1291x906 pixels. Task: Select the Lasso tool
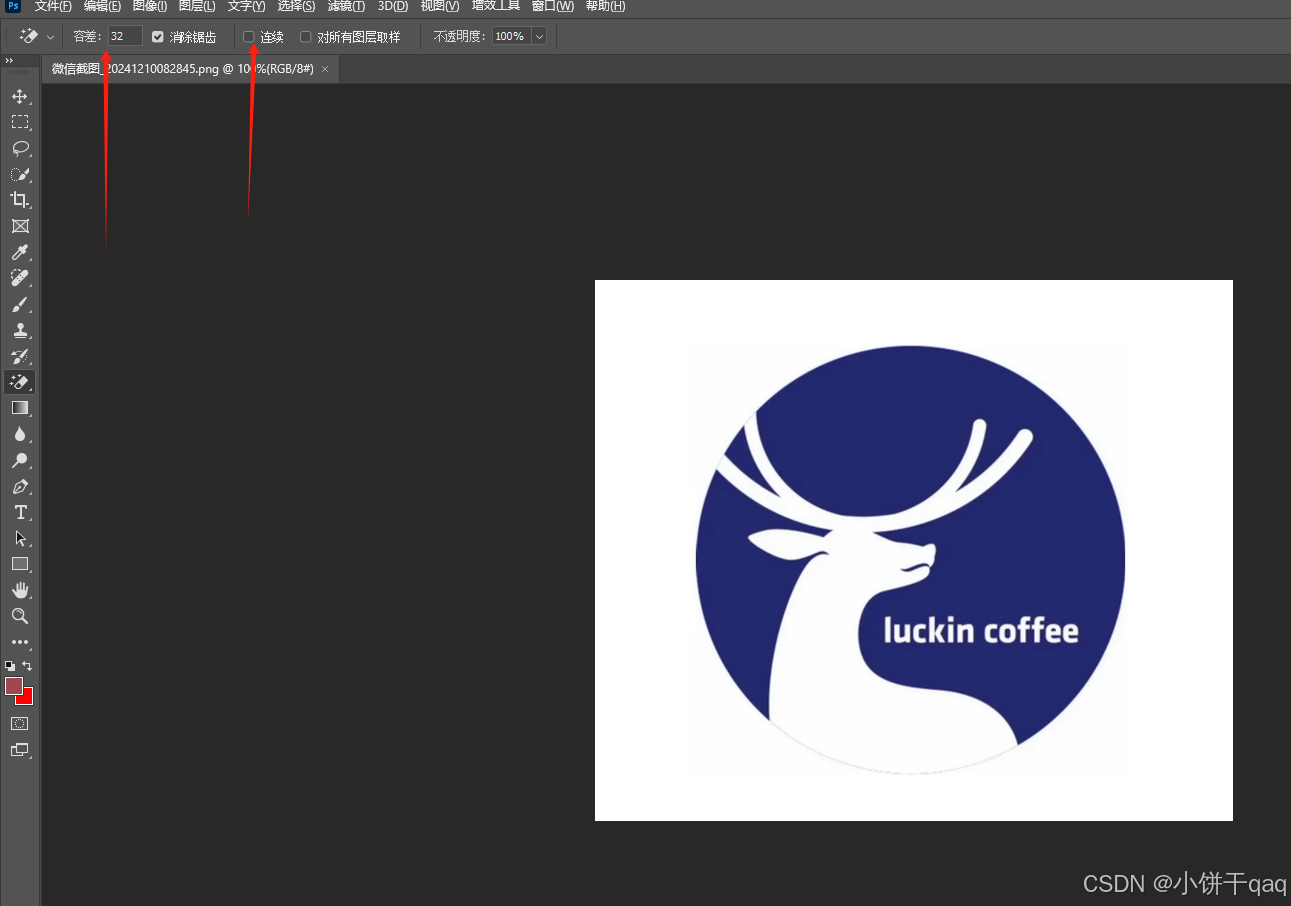[x=19, y=148]
